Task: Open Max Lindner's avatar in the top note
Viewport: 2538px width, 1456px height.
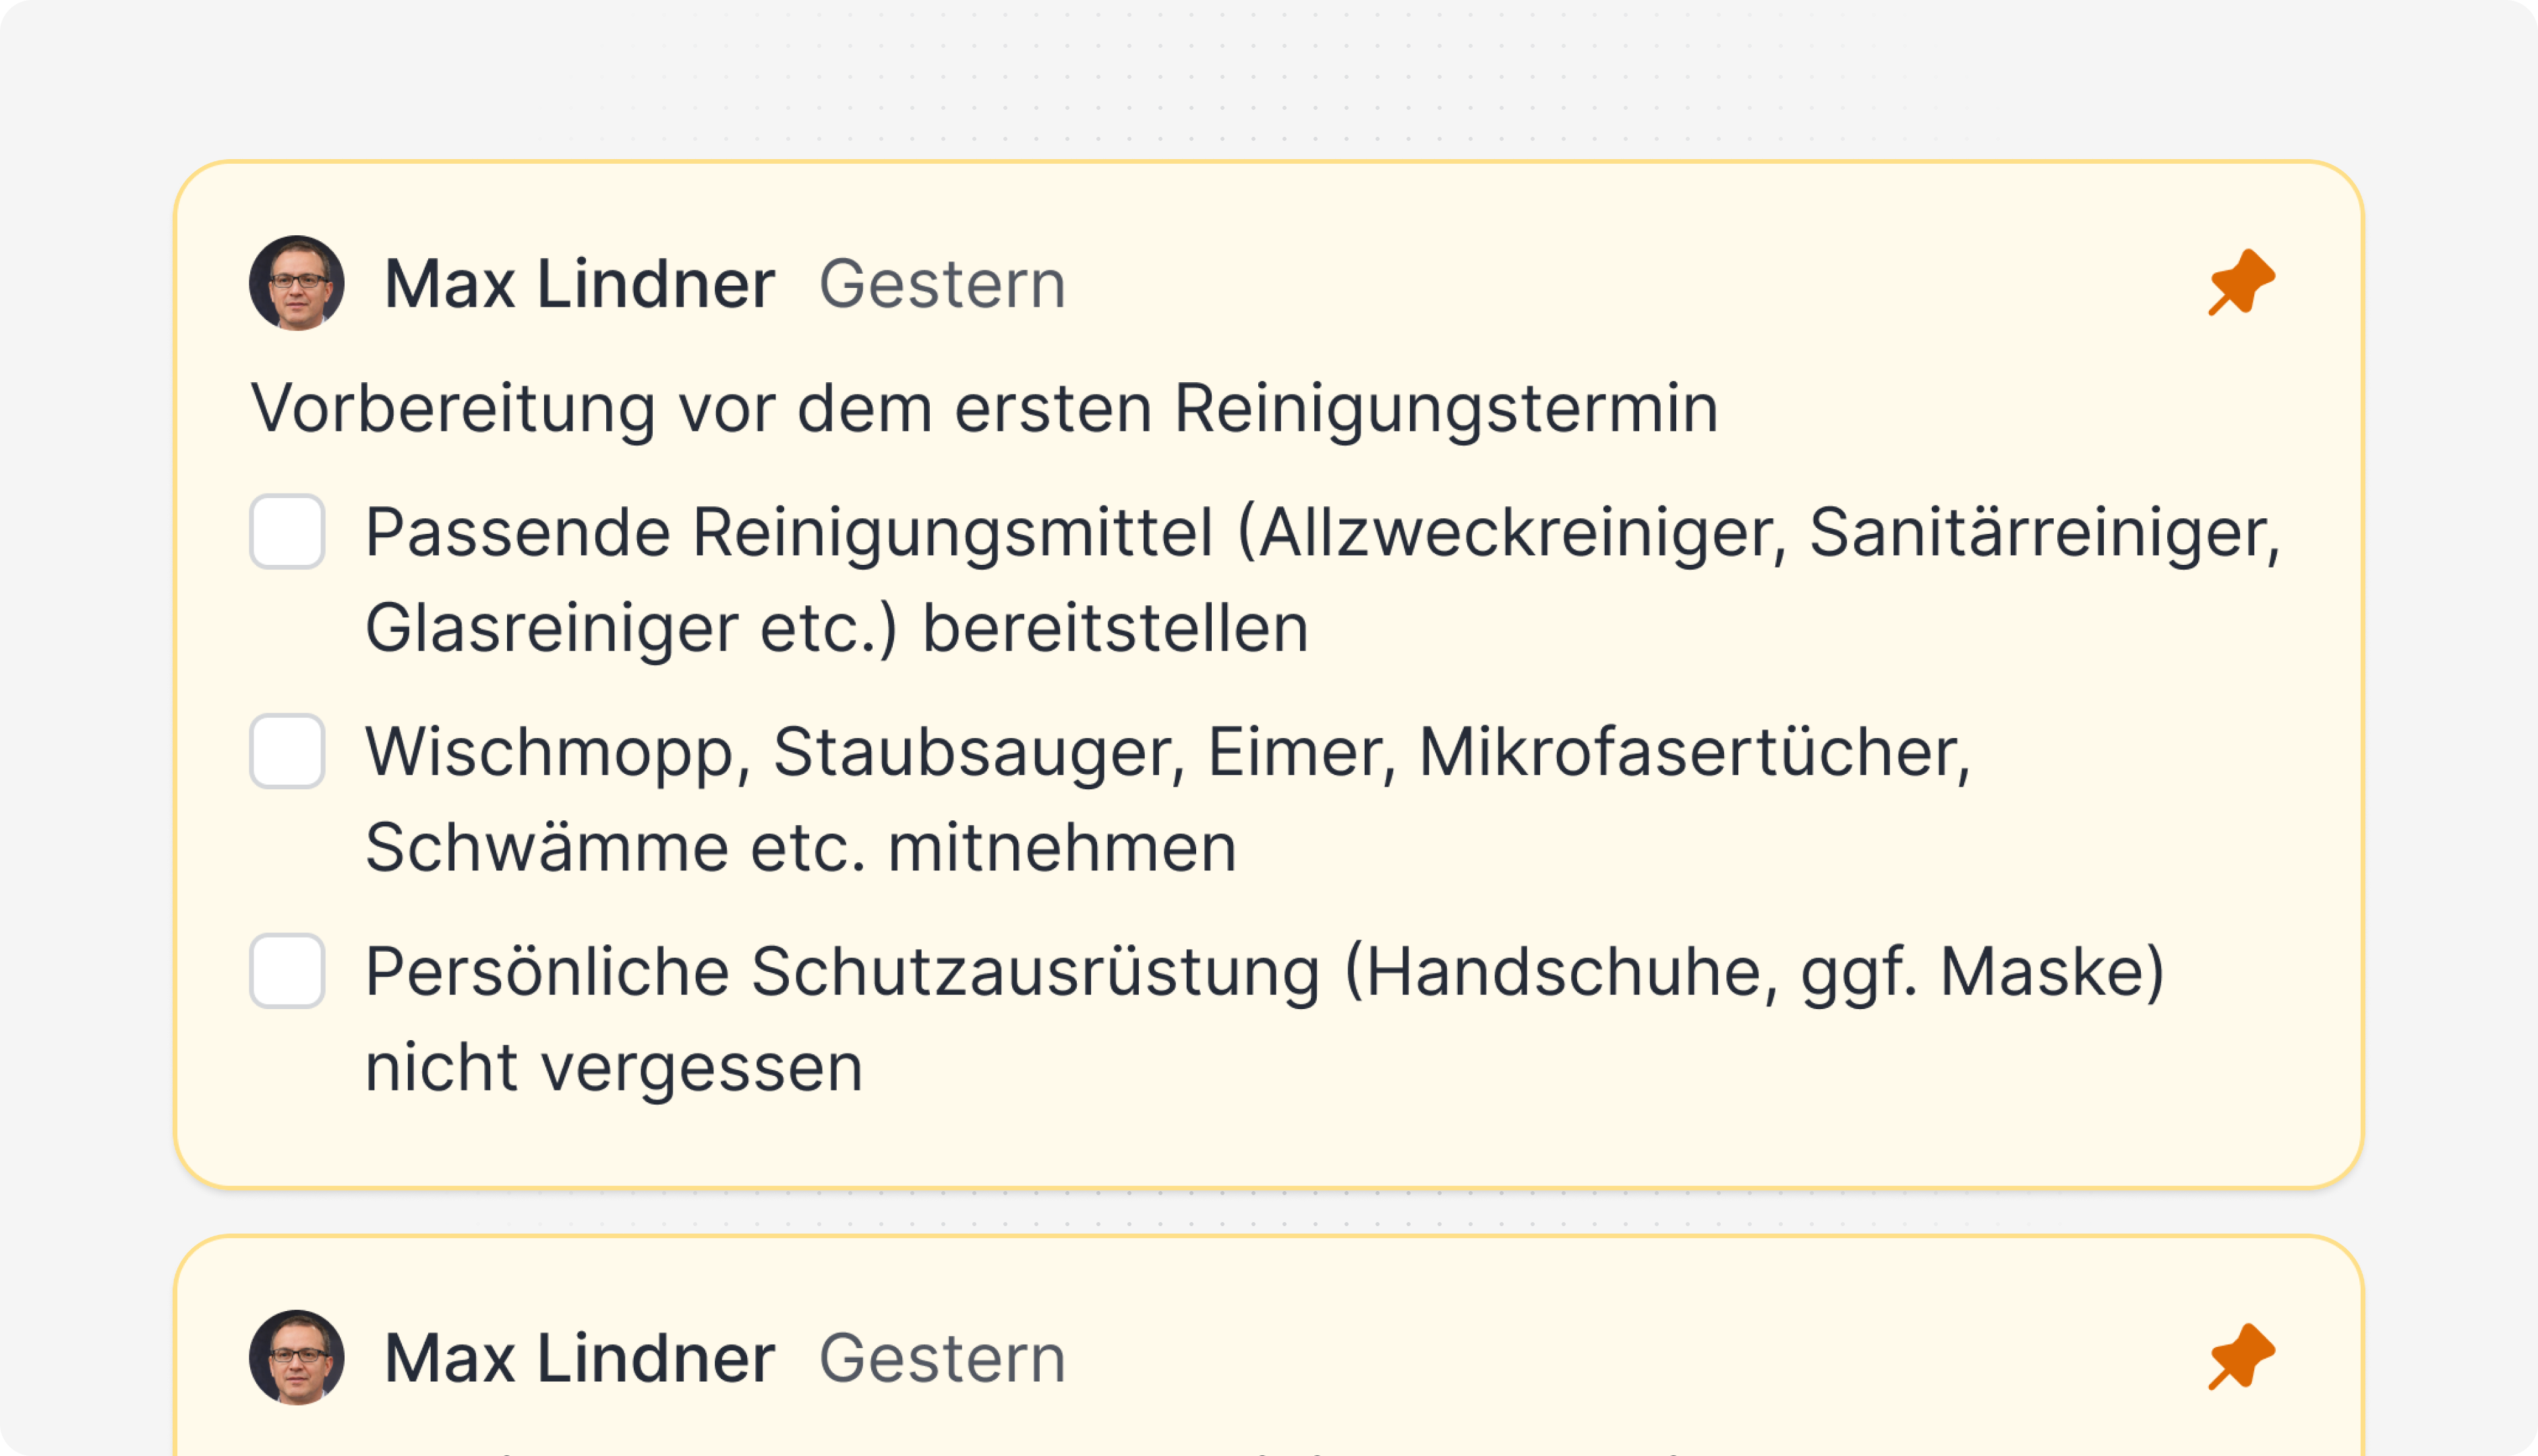Action: click(x=296, y=283)
